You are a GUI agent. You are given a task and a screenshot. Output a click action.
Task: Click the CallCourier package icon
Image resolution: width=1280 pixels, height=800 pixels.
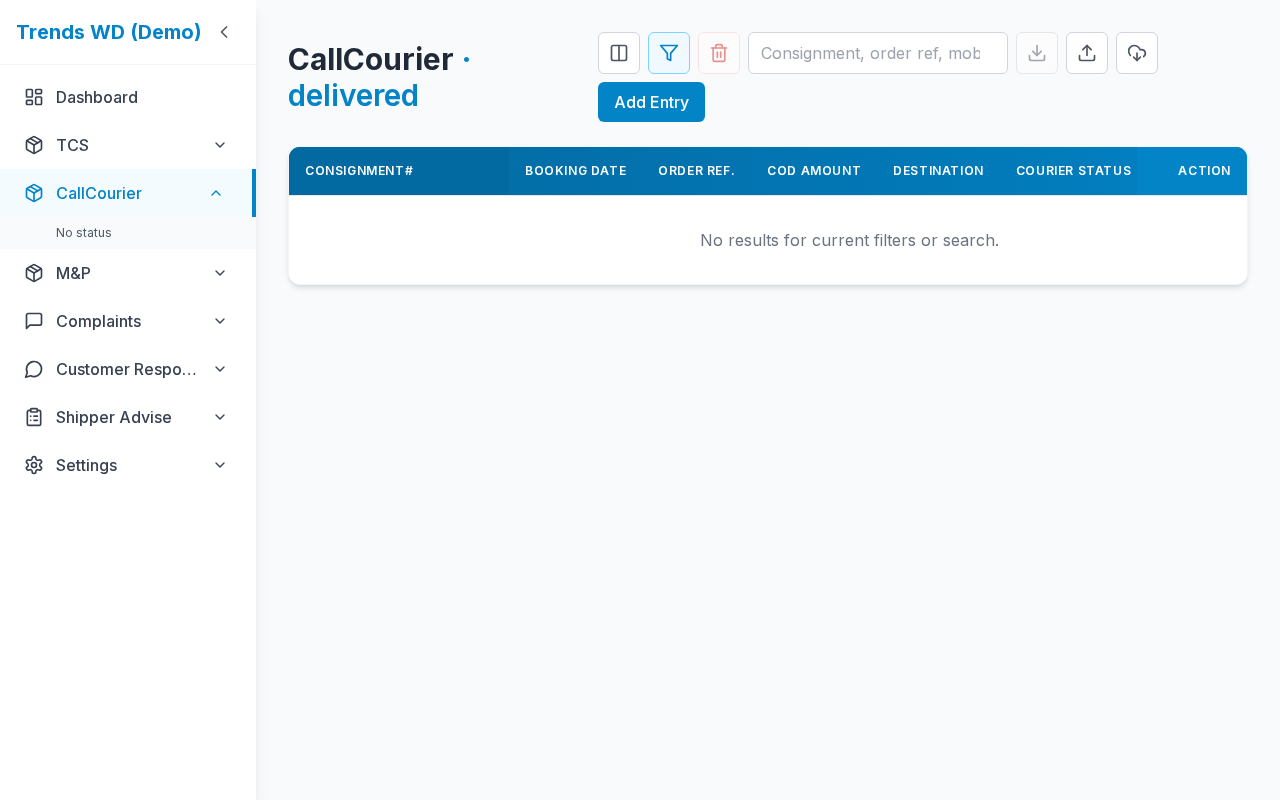[34, 193]
